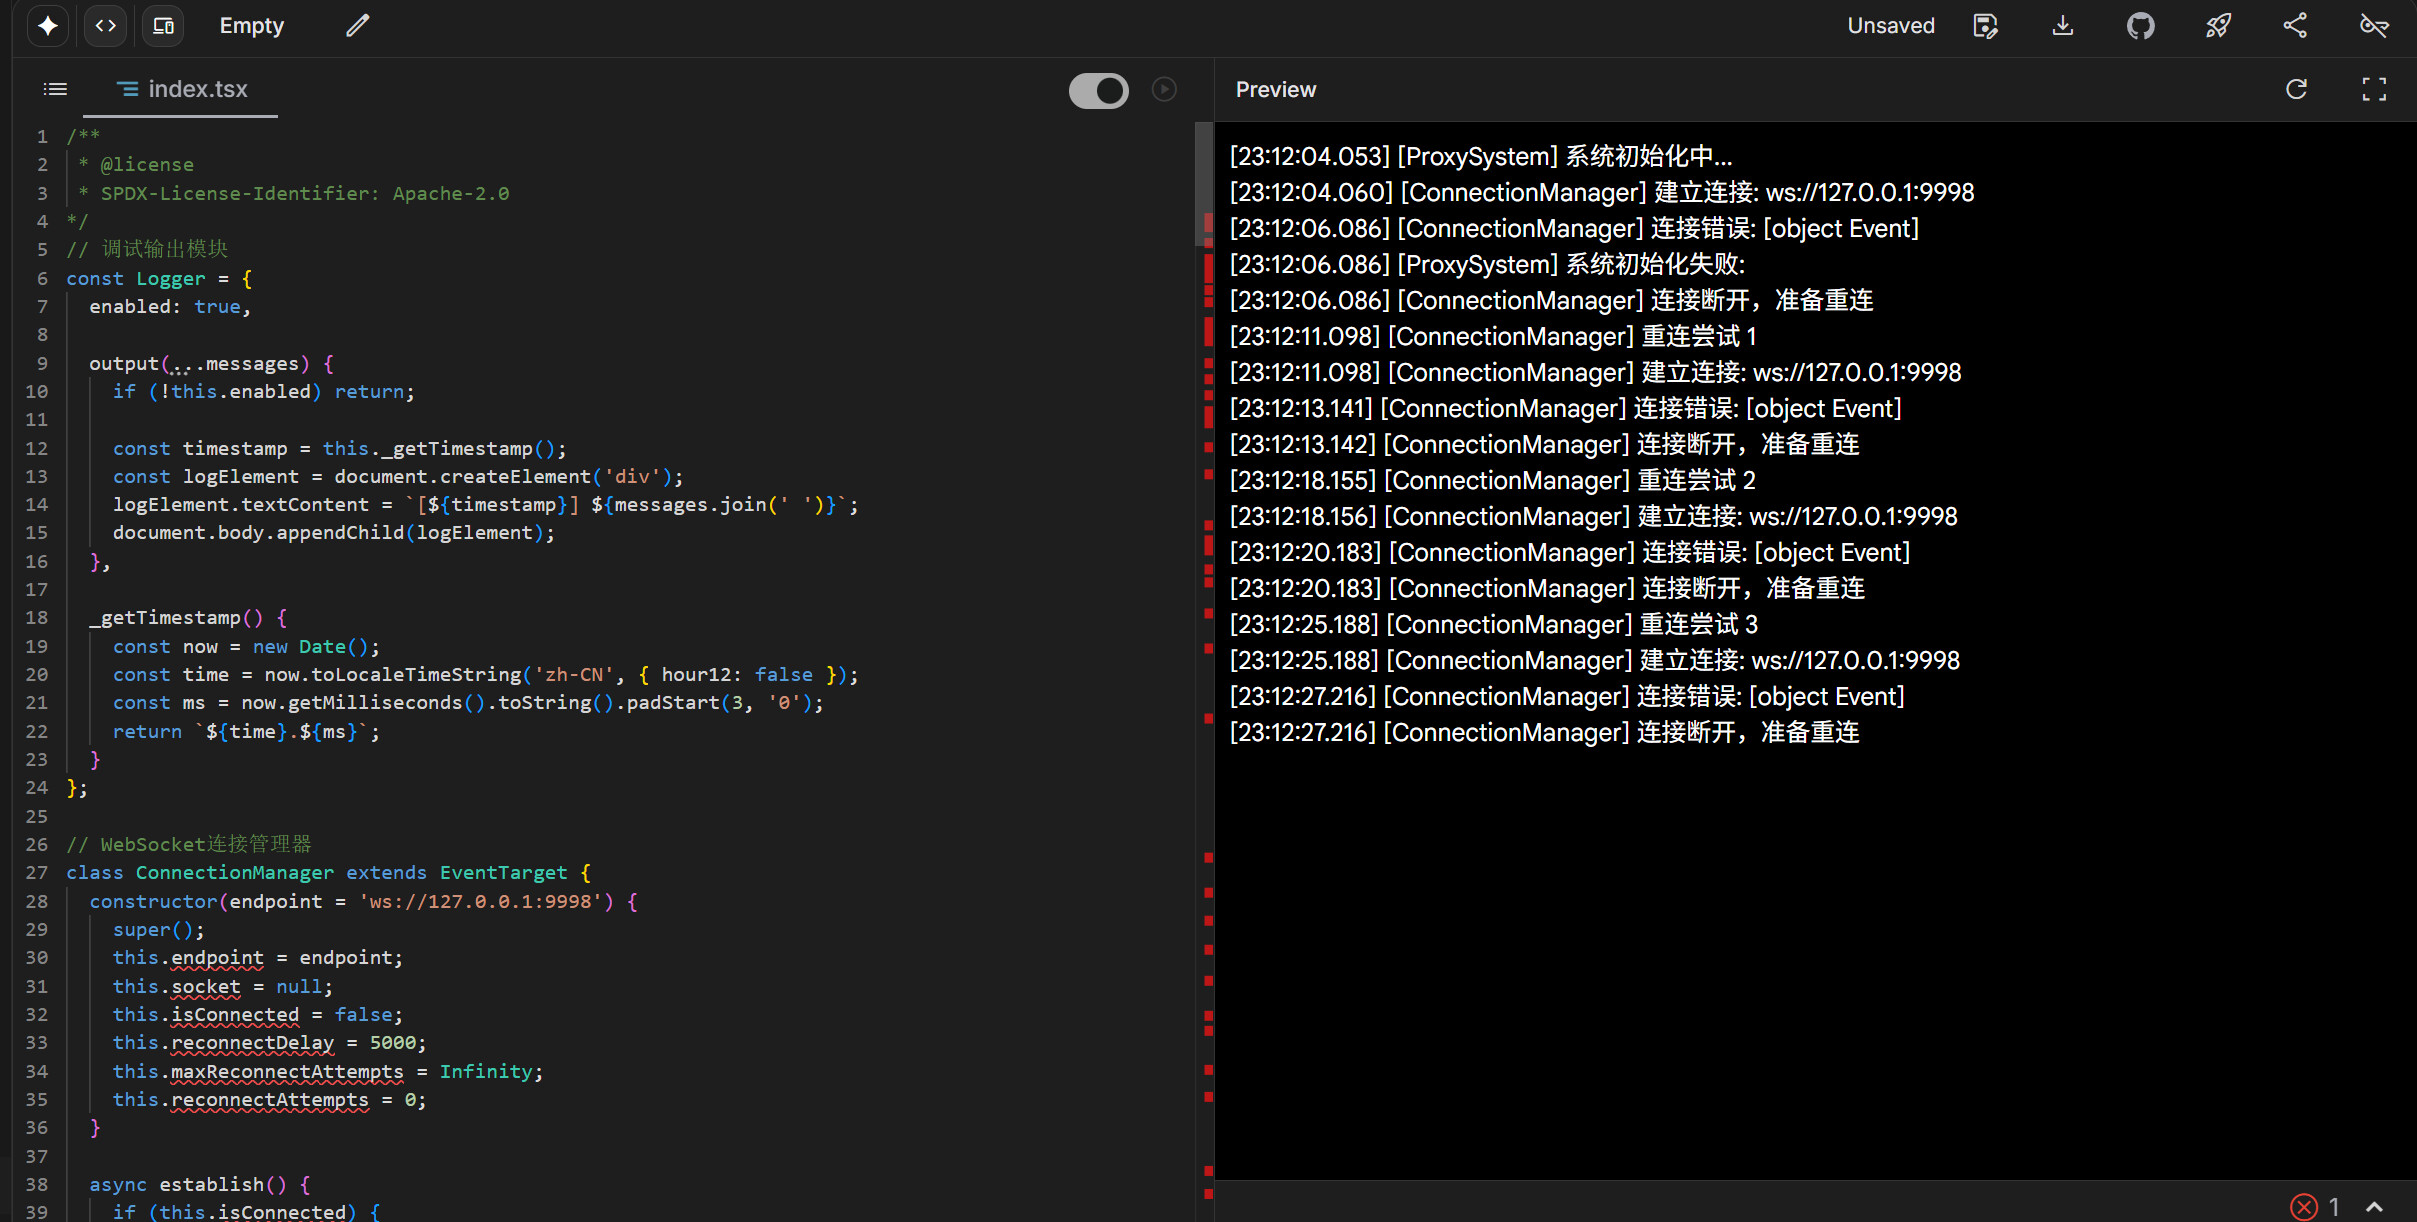Image resolution: width=2417 pixels, height=1222 pixels.
Task: Click the share icon
Action: pyautogui.click(x=2295, y=26)
